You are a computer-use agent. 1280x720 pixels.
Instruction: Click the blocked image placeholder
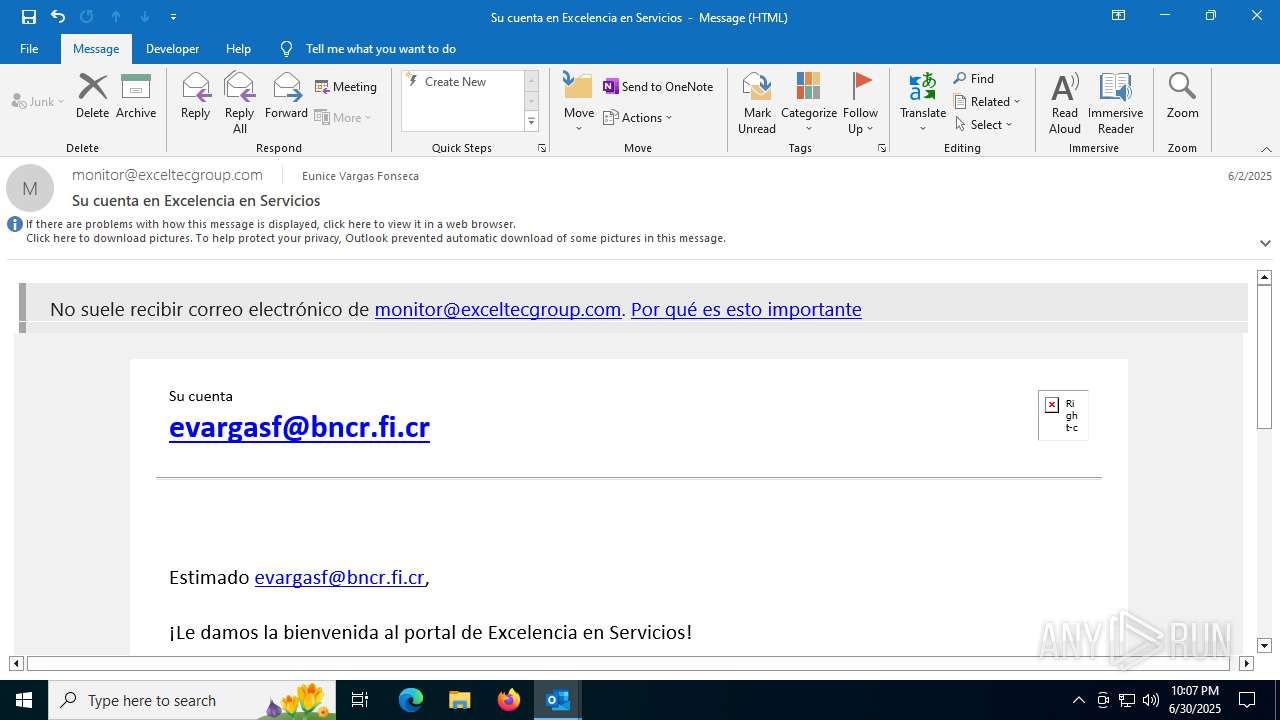click(1063, 415)
